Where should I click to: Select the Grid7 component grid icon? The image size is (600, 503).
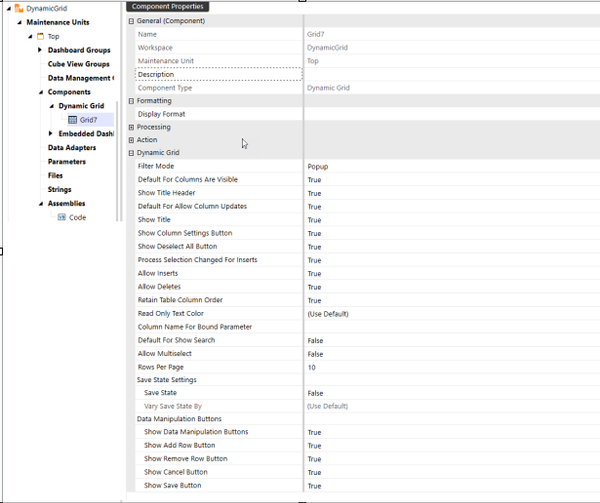pos(72,120)
